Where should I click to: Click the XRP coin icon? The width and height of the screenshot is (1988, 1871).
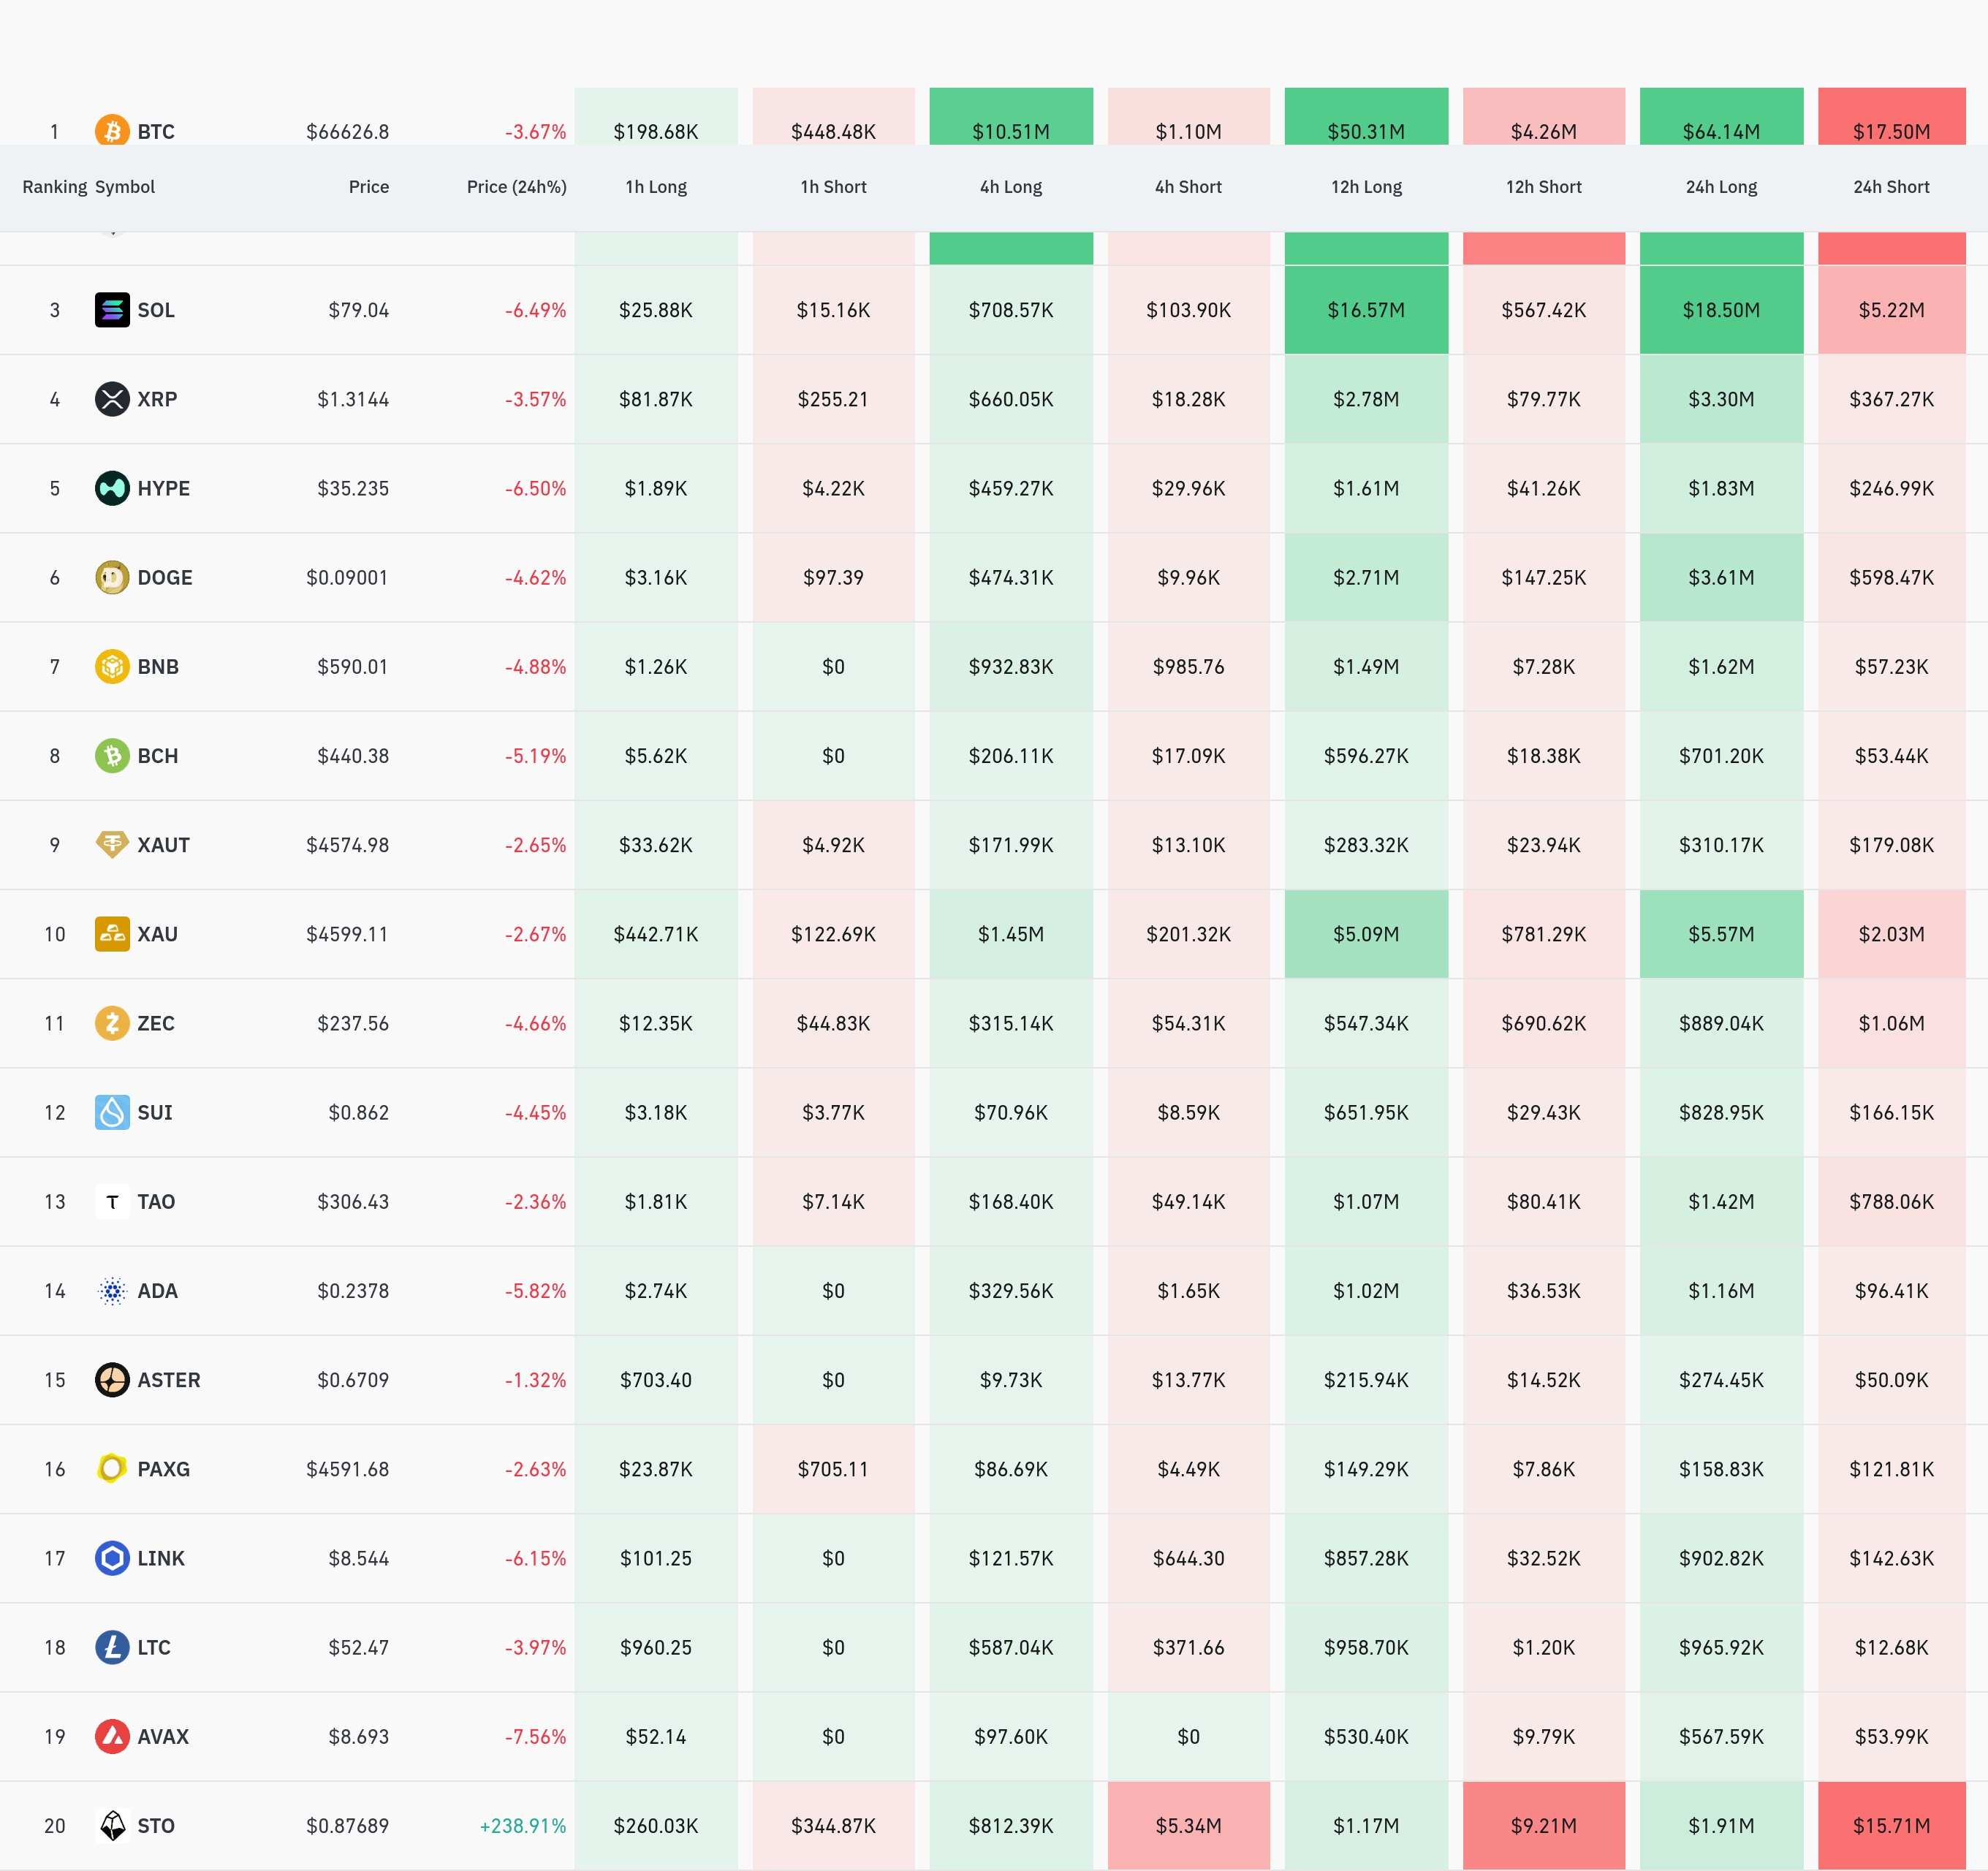tap(112, 399)
